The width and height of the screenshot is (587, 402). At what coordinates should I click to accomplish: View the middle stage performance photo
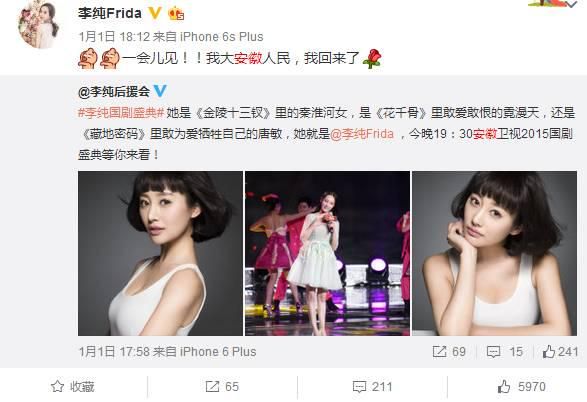pos(327,253)
